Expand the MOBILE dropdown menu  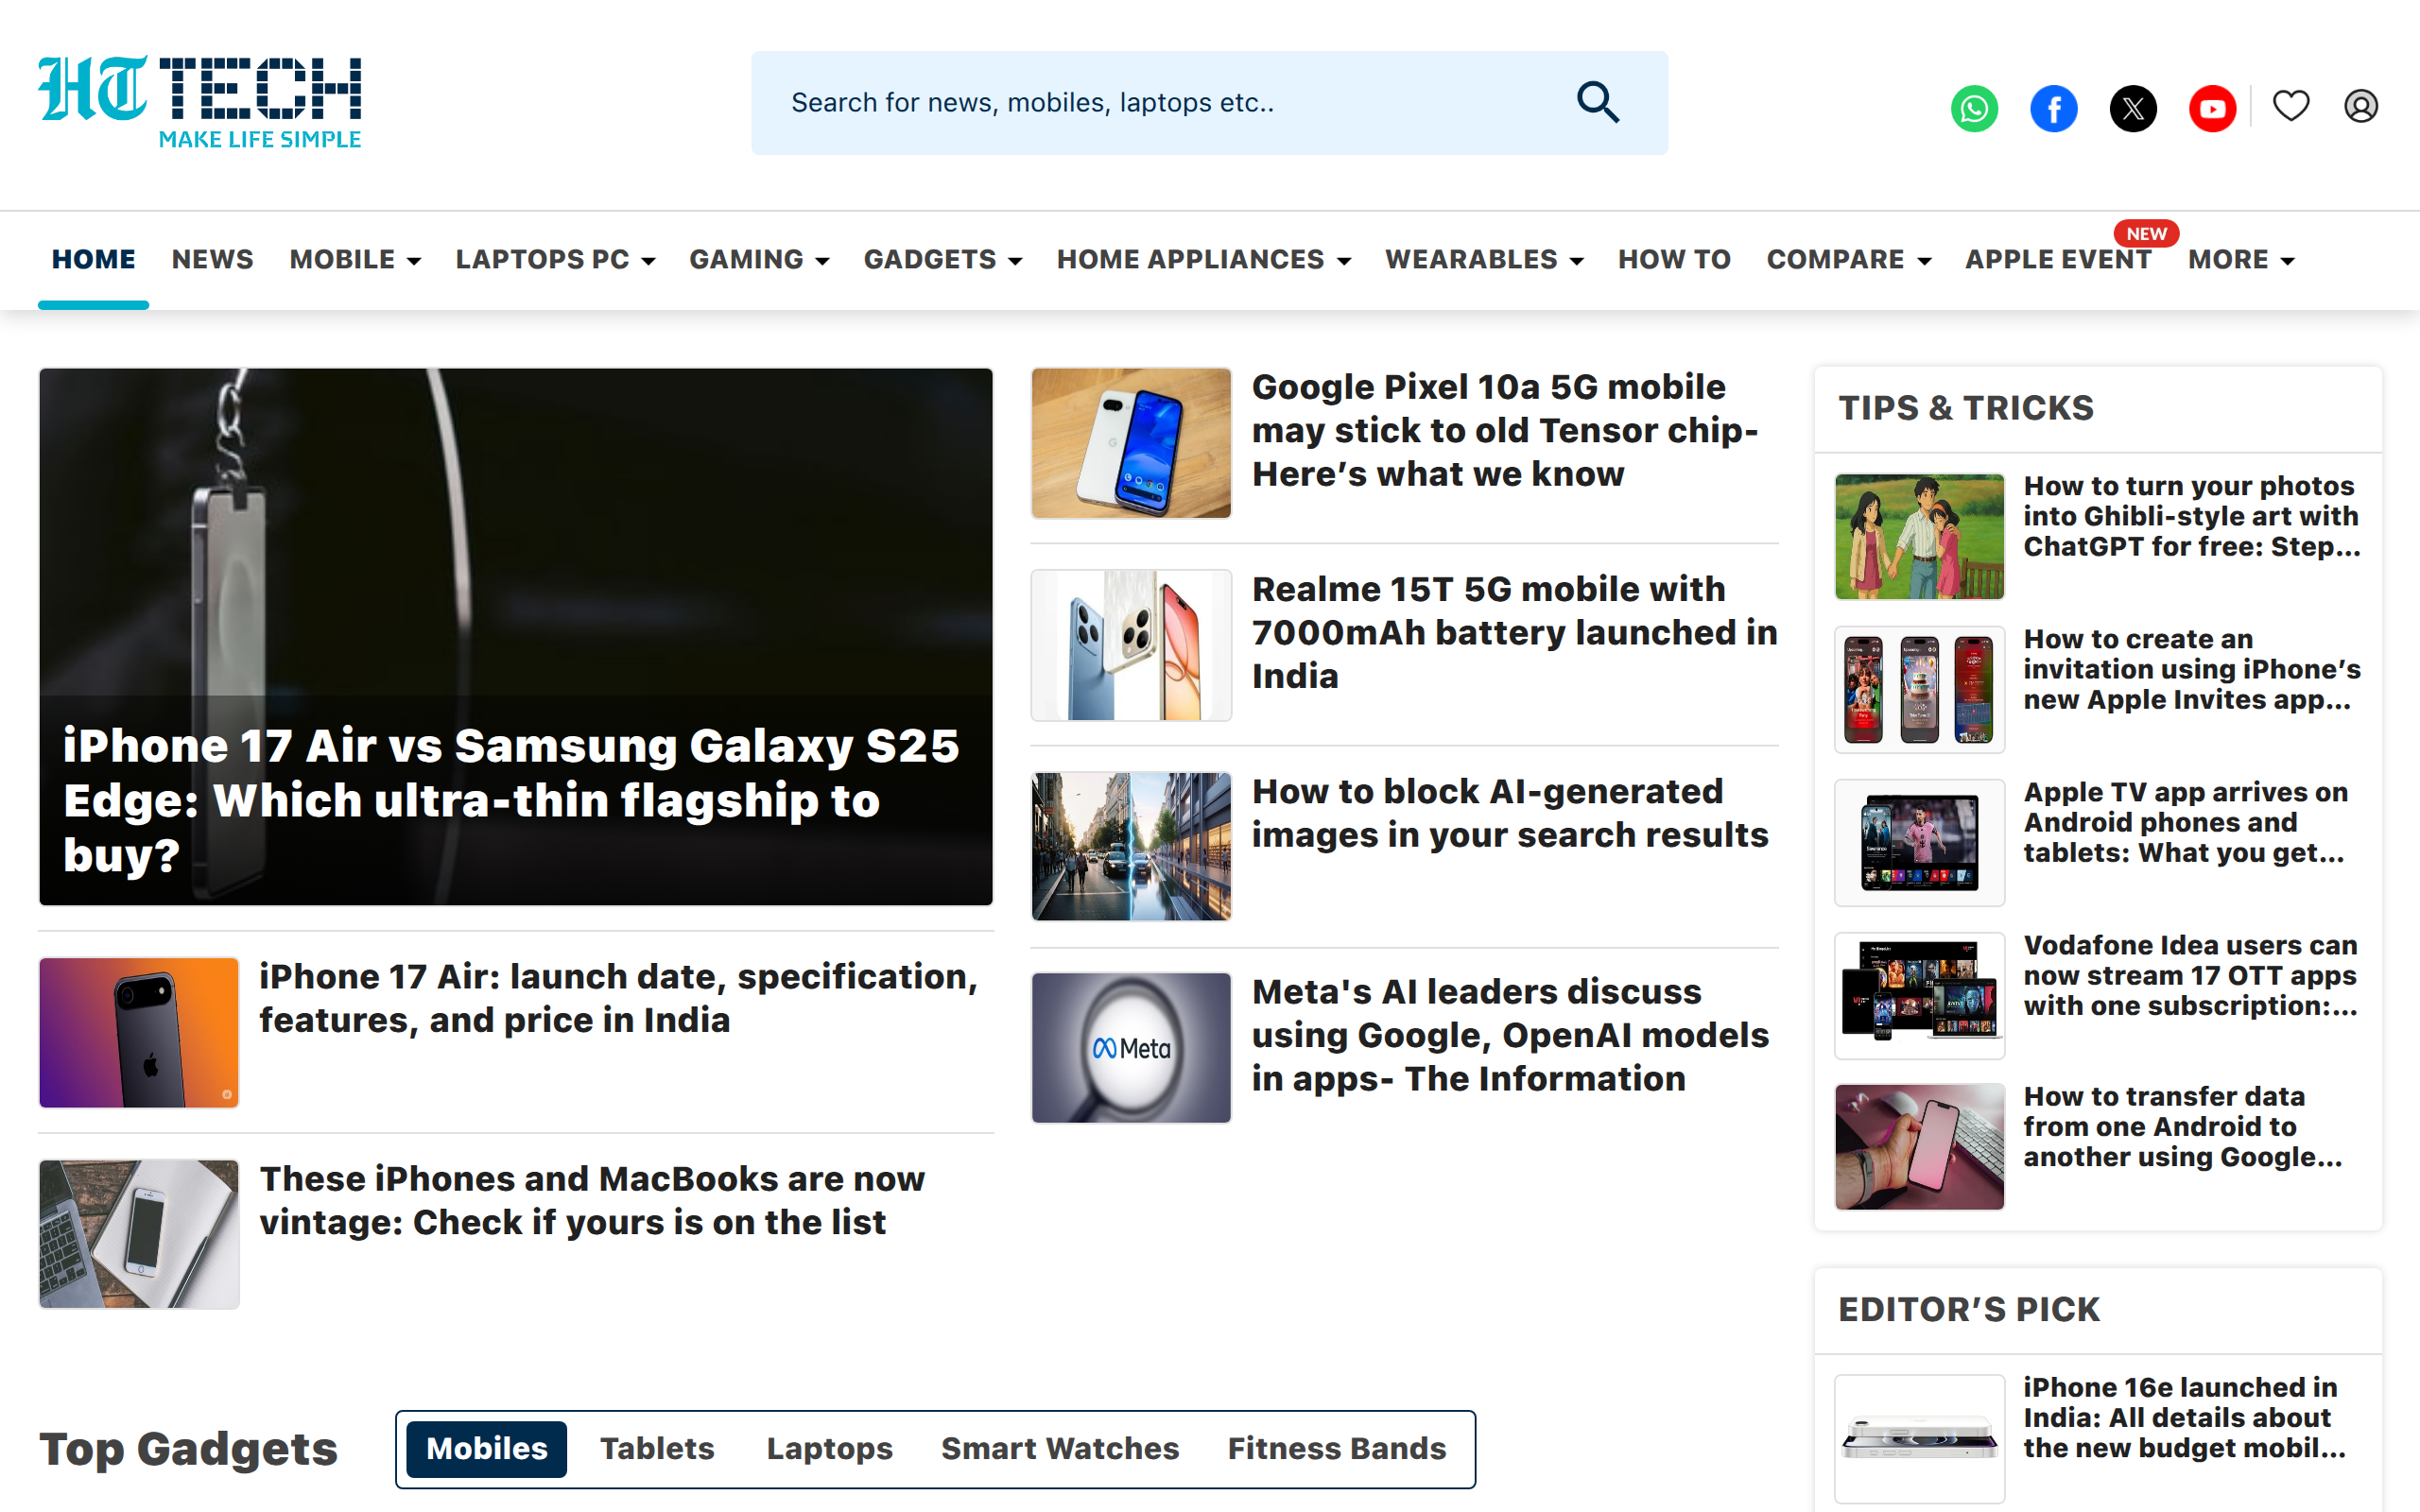[x=355, y=259]
